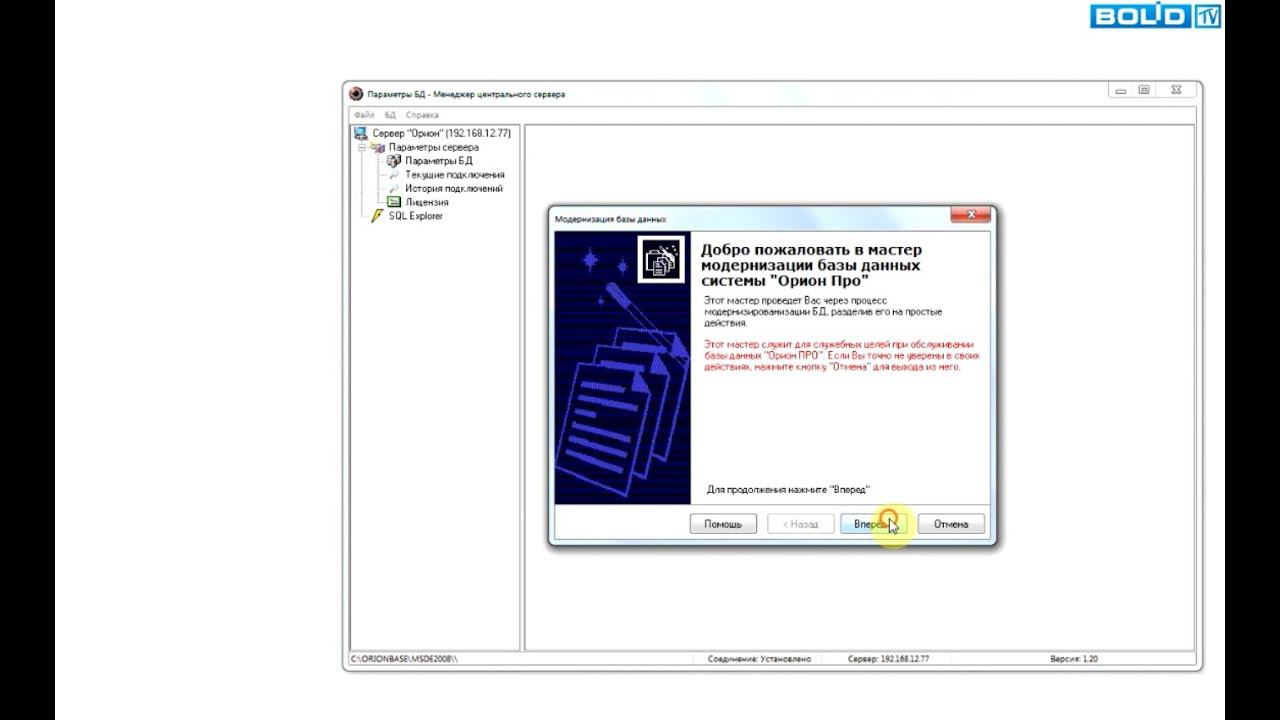Click the Параметры БД database icon
This screenshot has height=720, width=1280.
click(x=394, y=161)
